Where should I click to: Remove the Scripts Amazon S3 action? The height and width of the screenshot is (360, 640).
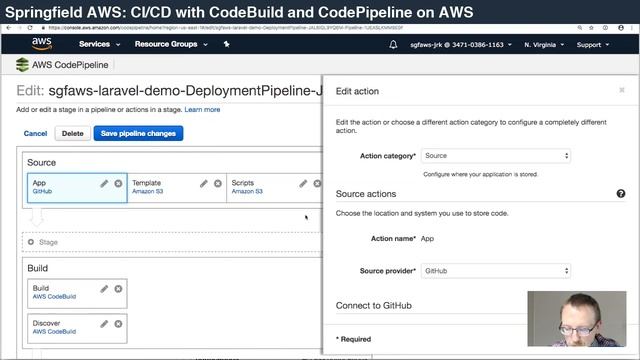click(x=317, y=184)
